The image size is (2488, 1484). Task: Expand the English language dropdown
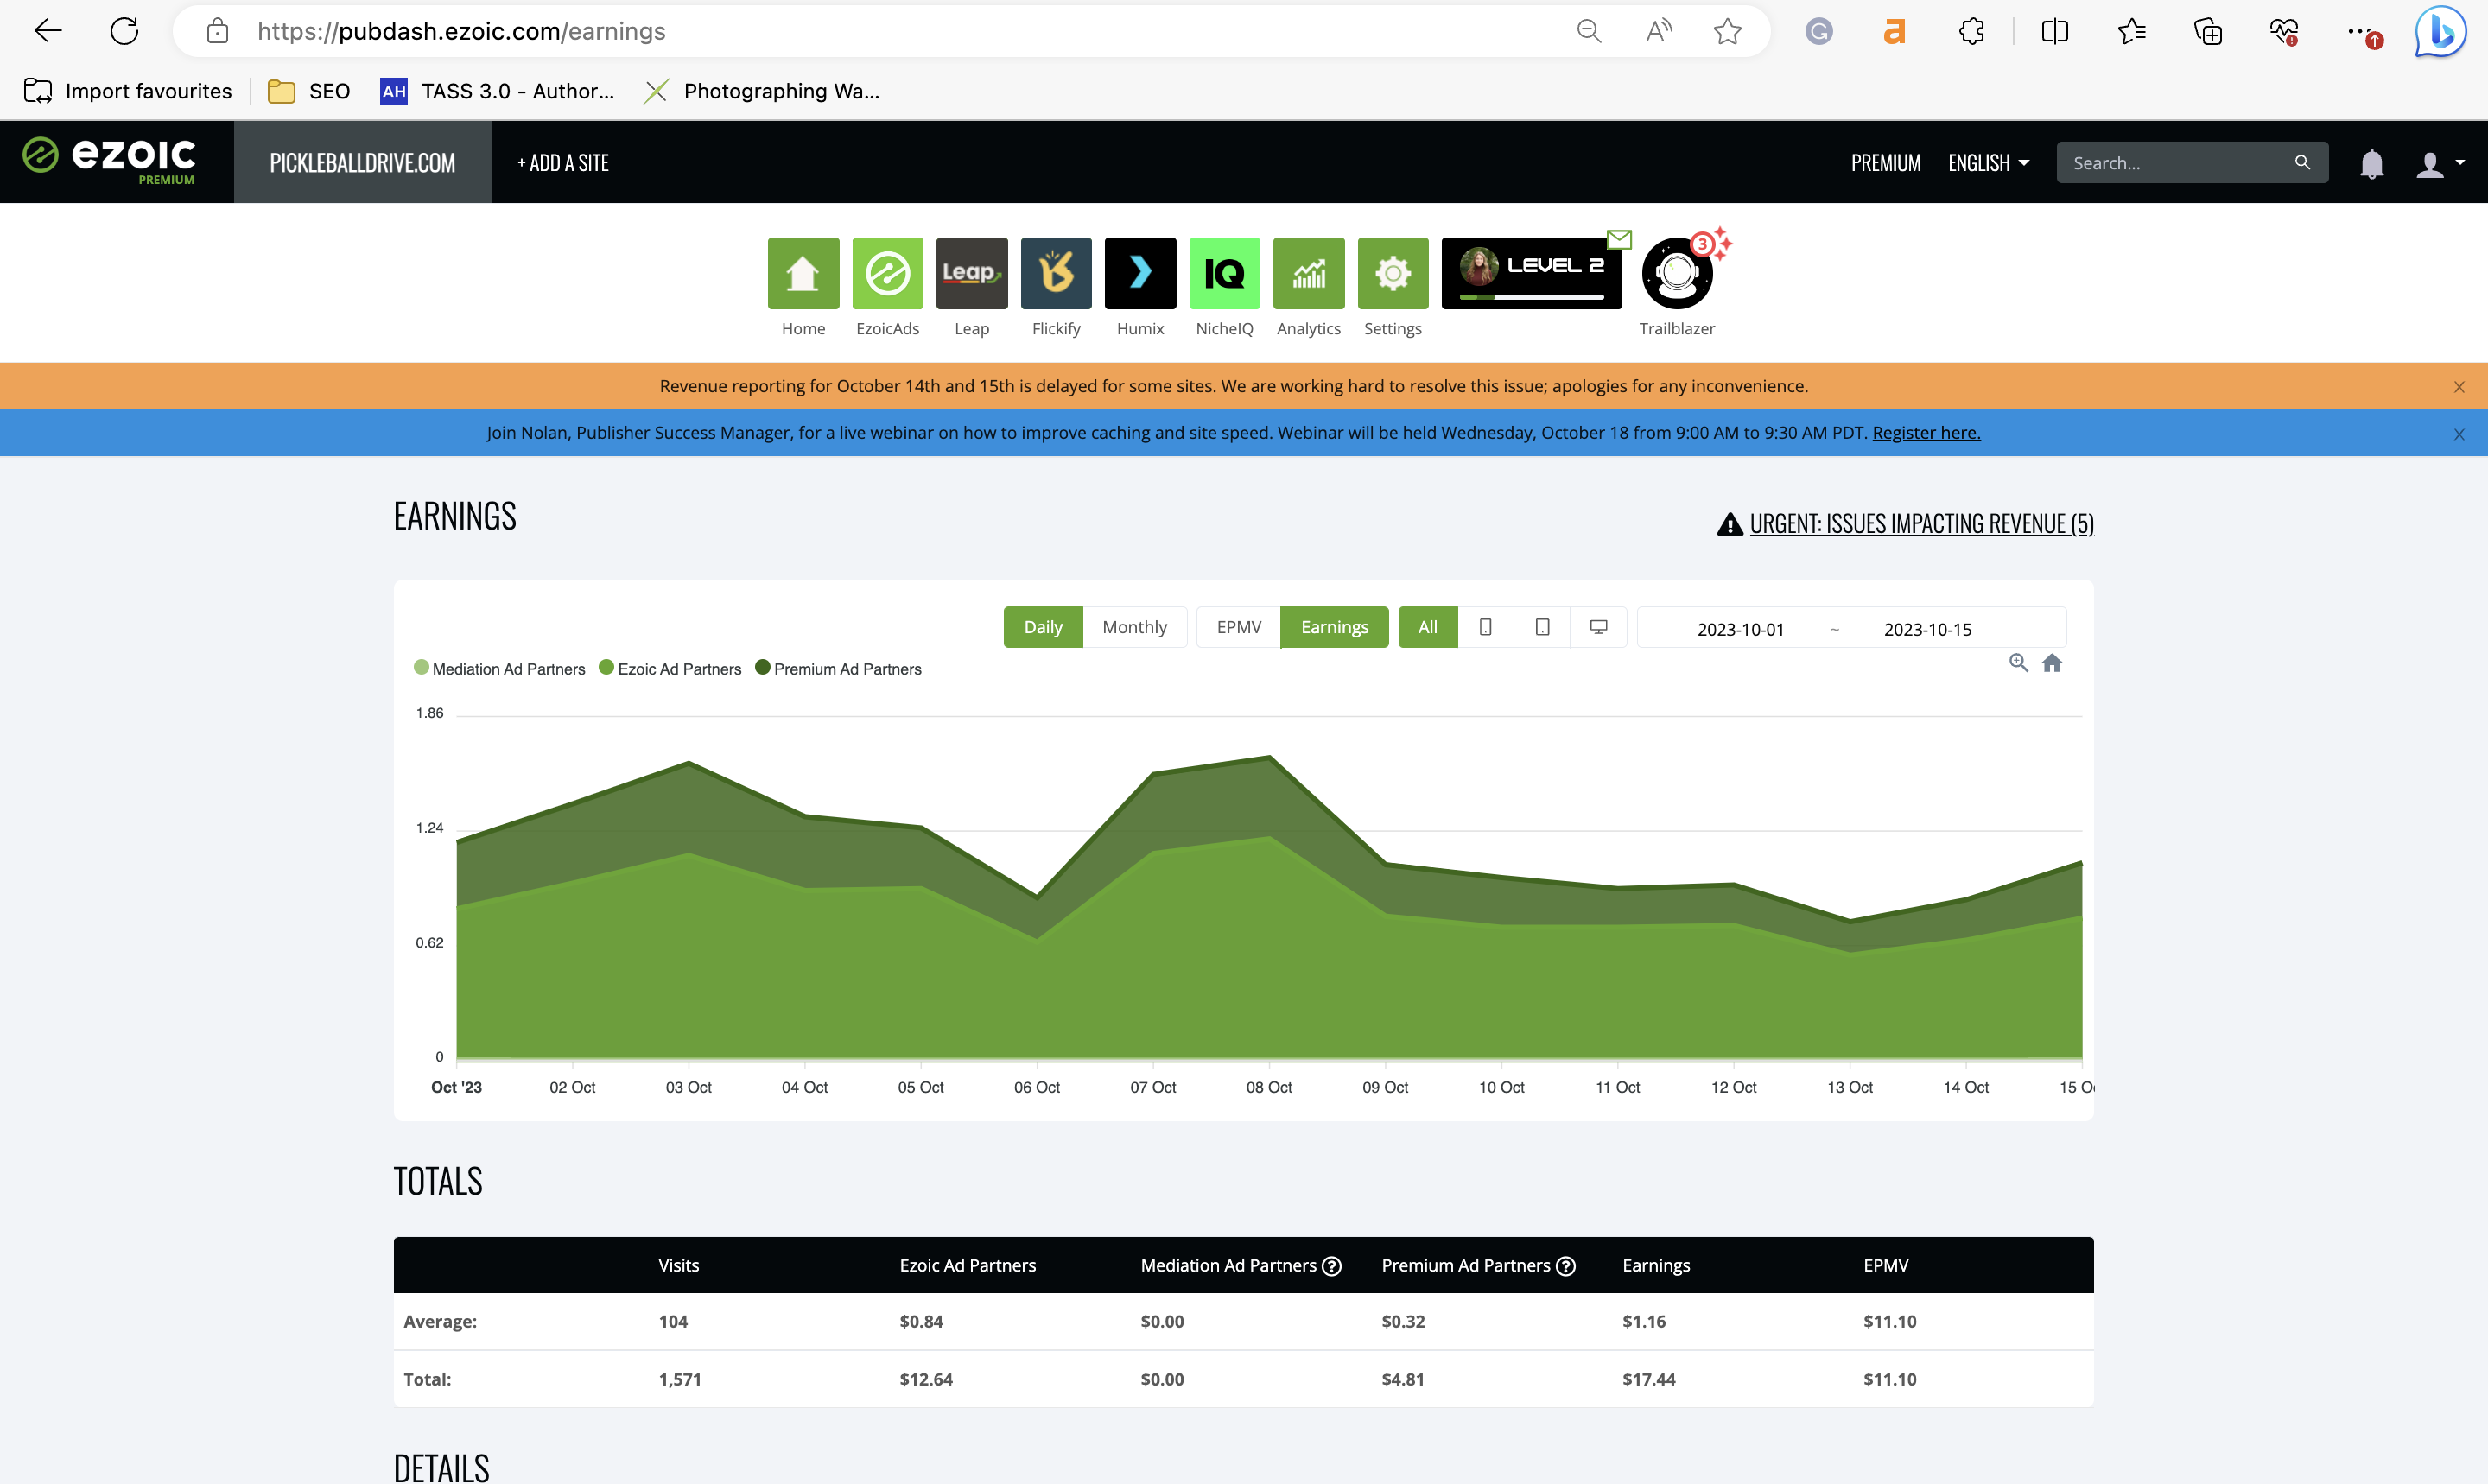click(1988, 162)
